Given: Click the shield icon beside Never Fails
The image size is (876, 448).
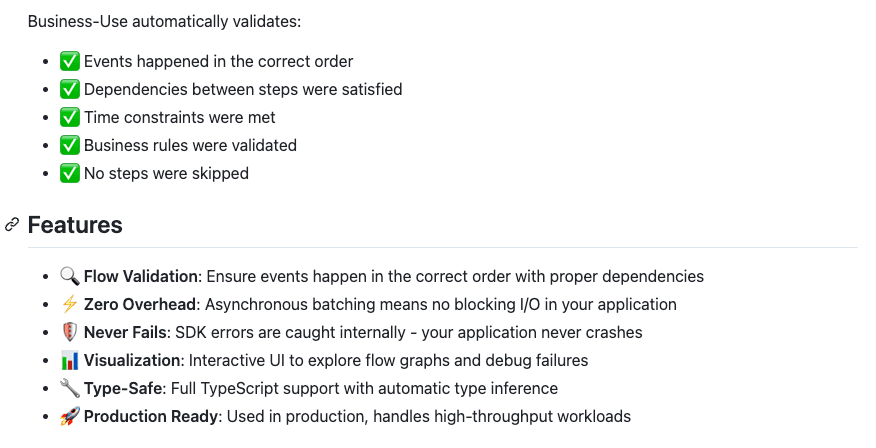Looking at the screenshot, I should click(x=69, y=332).
